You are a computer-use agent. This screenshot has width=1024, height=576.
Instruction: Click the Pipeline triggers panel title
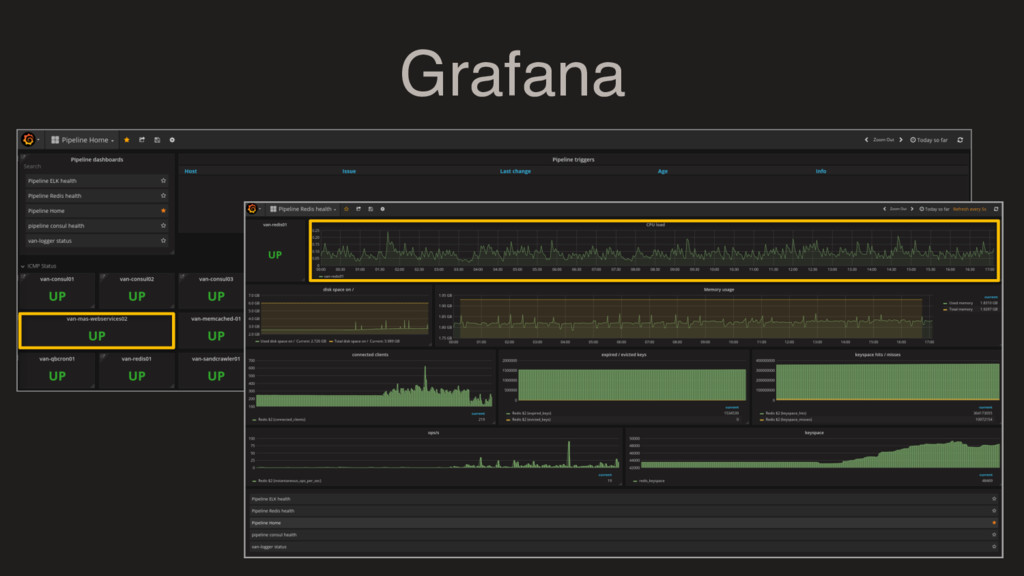point(573,159)
